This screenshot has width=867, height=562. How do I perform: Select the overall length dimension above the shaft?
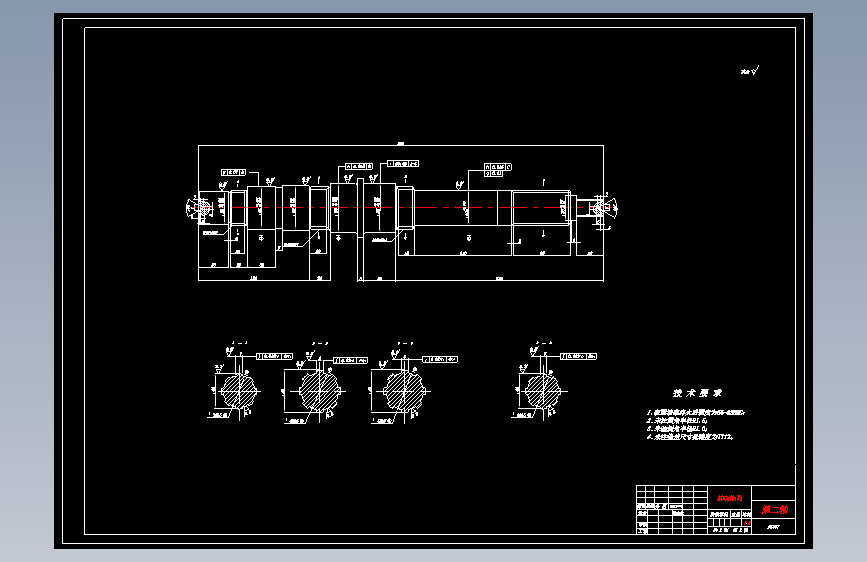tap(401, 144)
